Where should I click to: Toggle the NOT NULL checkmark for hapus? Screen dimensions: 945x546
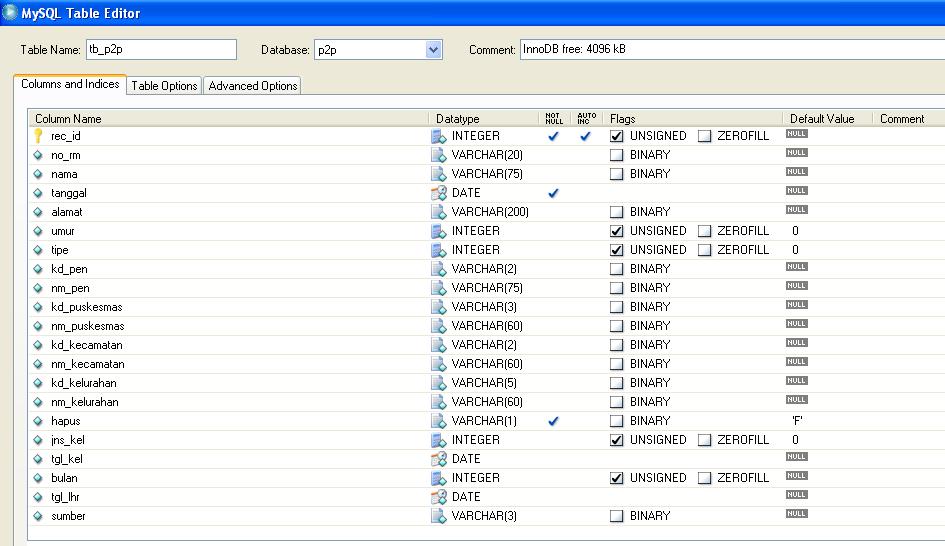coord(553,421)
